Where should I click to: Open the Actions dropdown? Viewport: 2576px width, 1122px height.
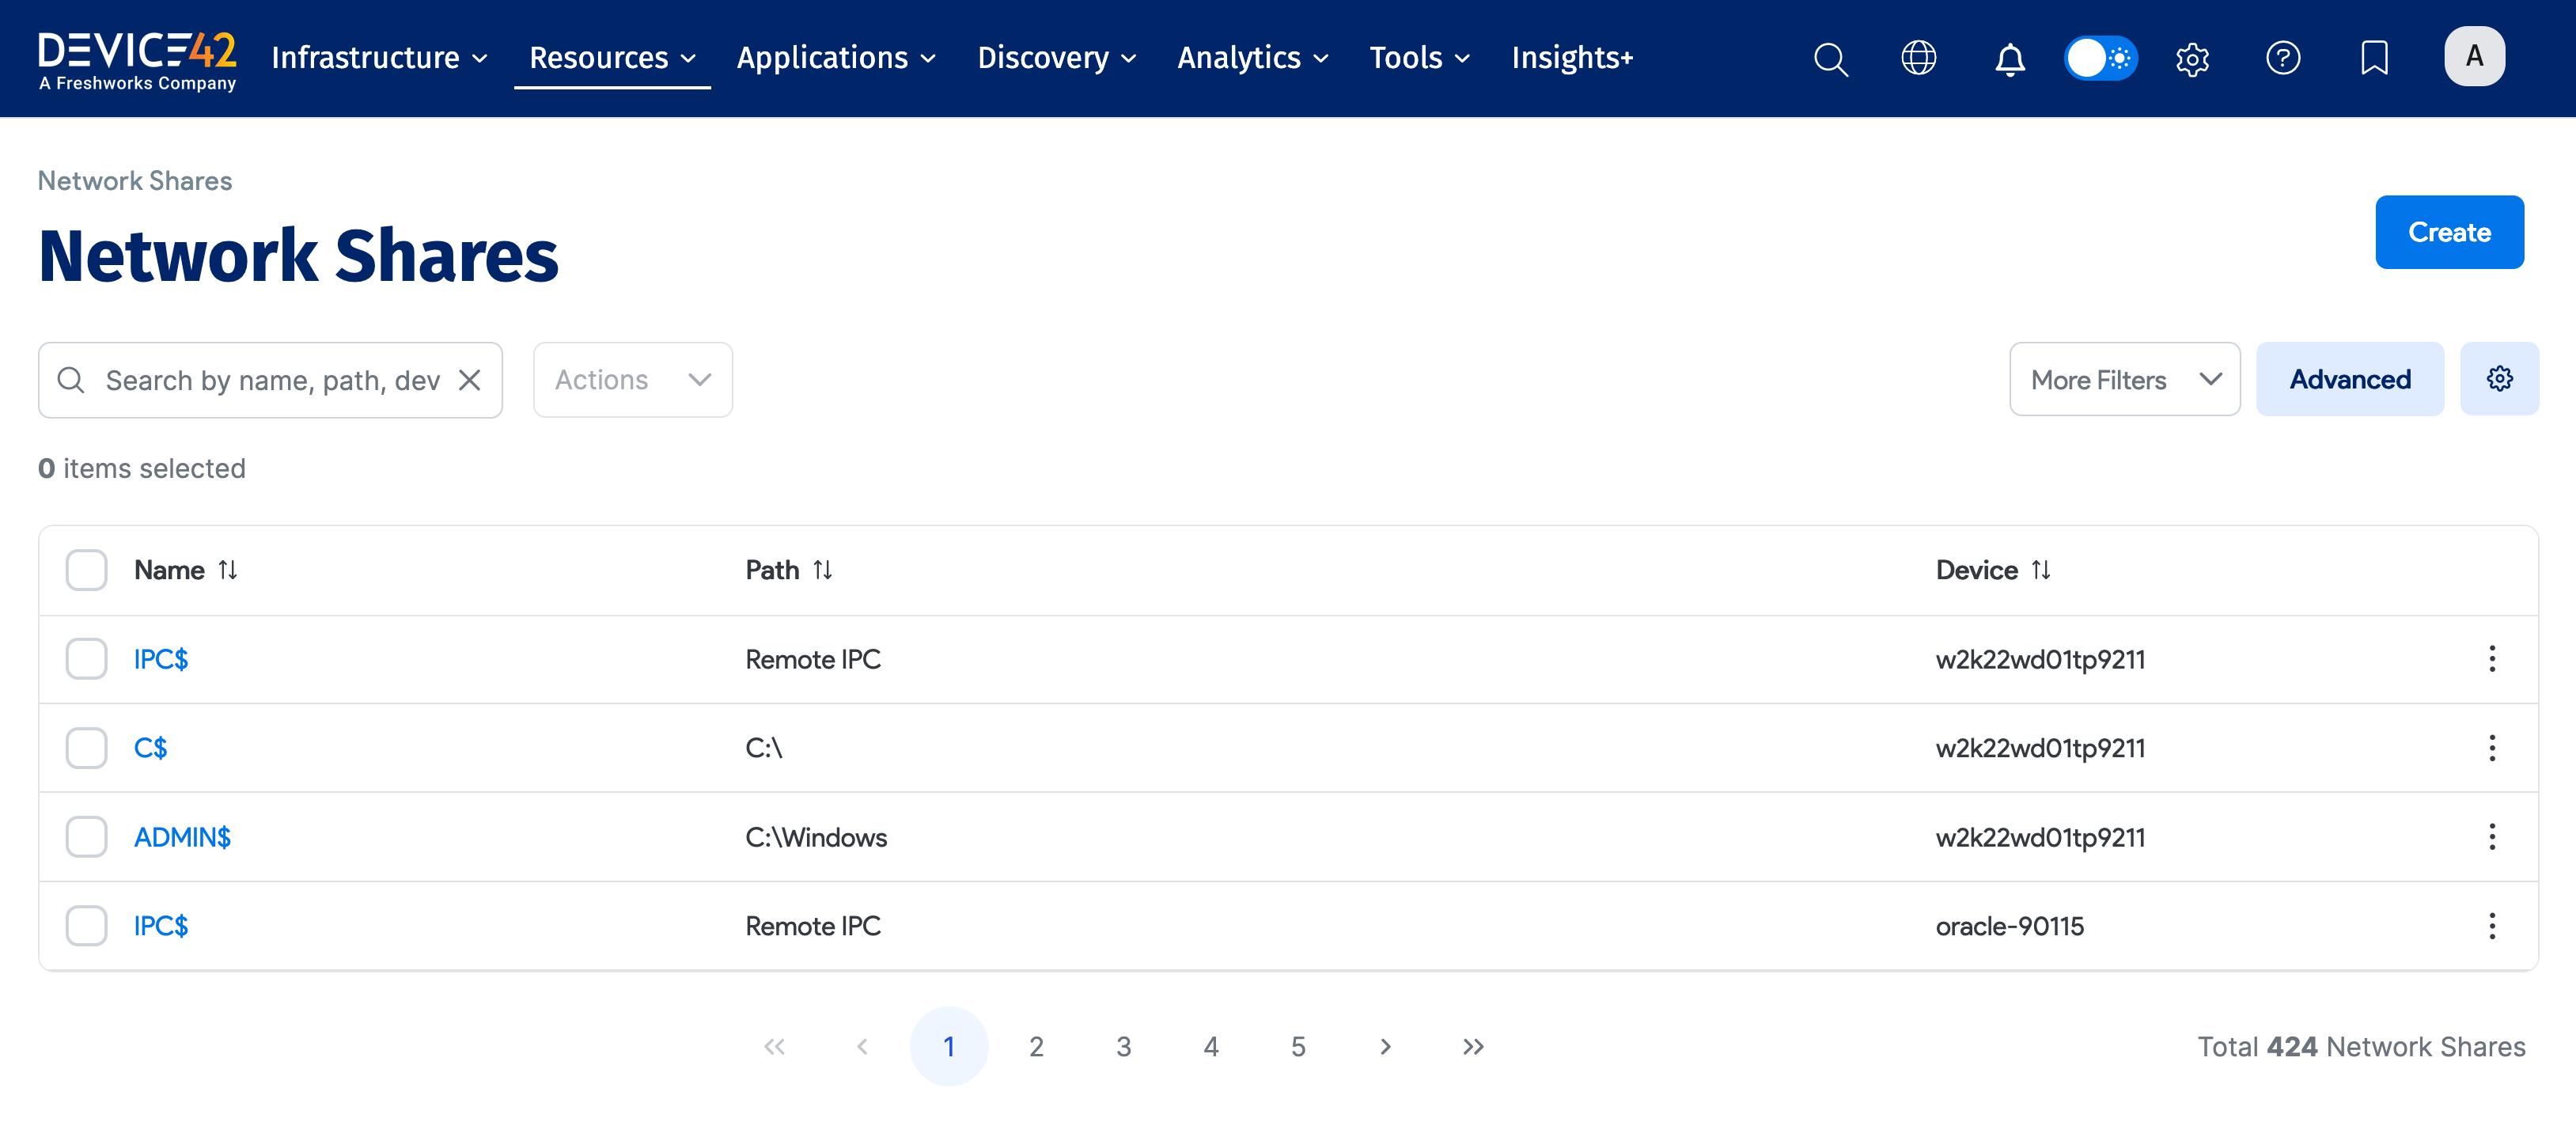pos(632,380)
